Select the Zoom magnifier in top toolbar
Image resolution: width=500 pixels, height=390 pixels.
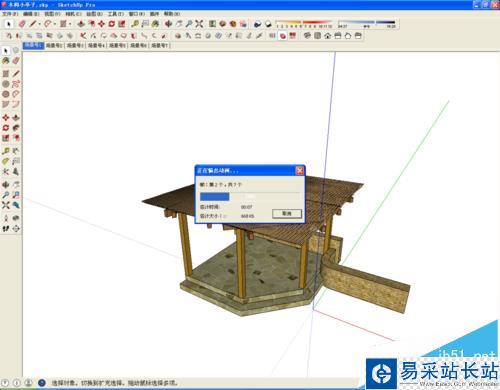point(189,24)
